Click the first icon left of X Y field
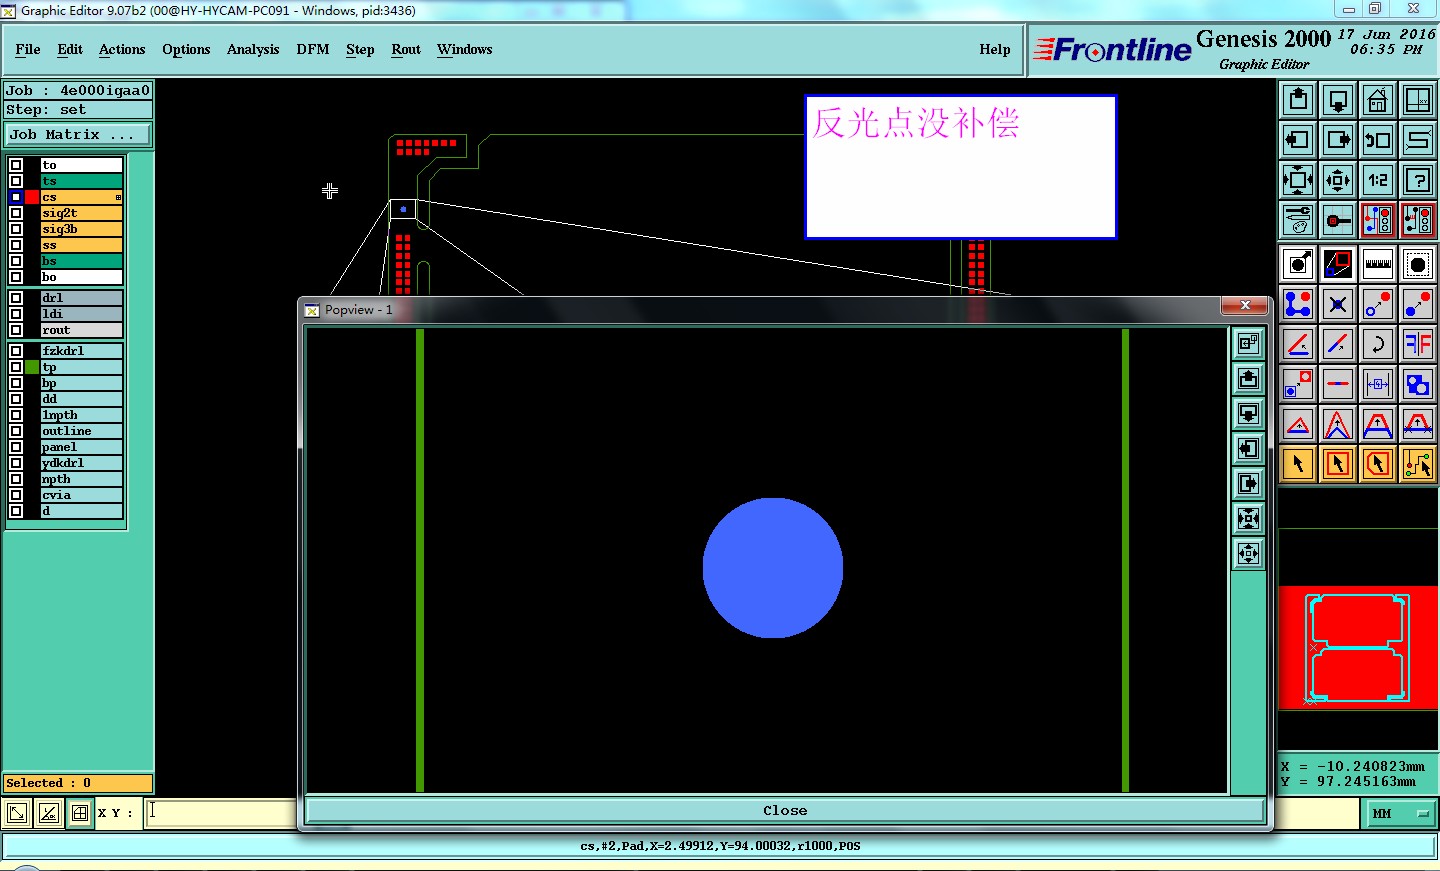 (17, 813)
